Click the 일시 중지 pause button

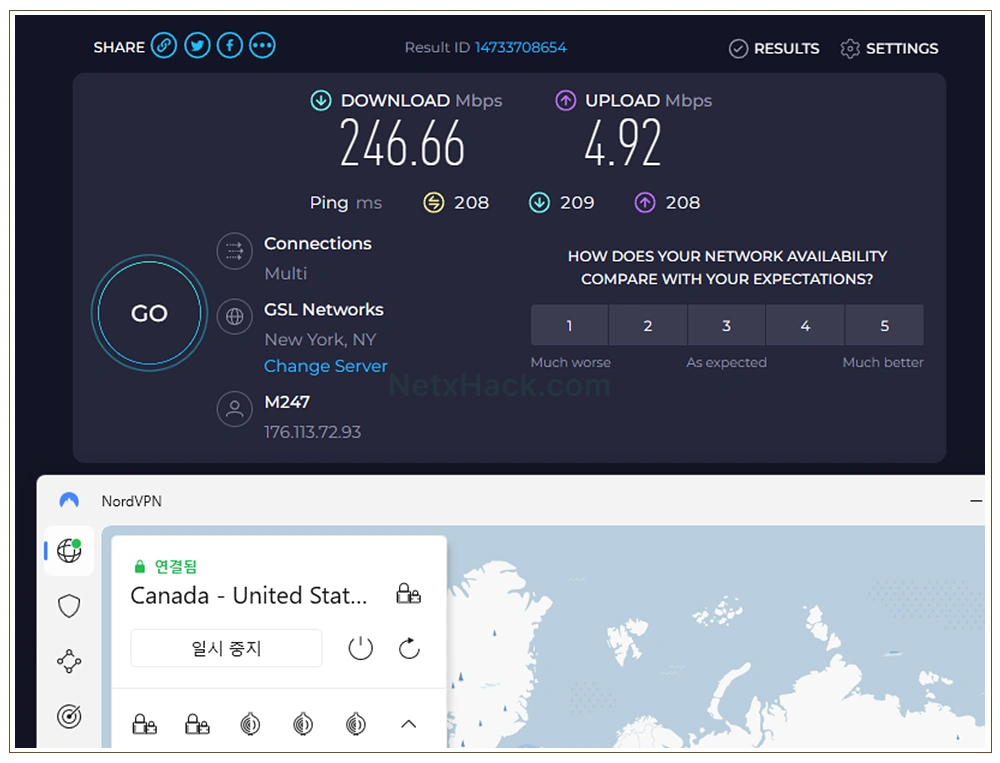click(x=226, y=648)
